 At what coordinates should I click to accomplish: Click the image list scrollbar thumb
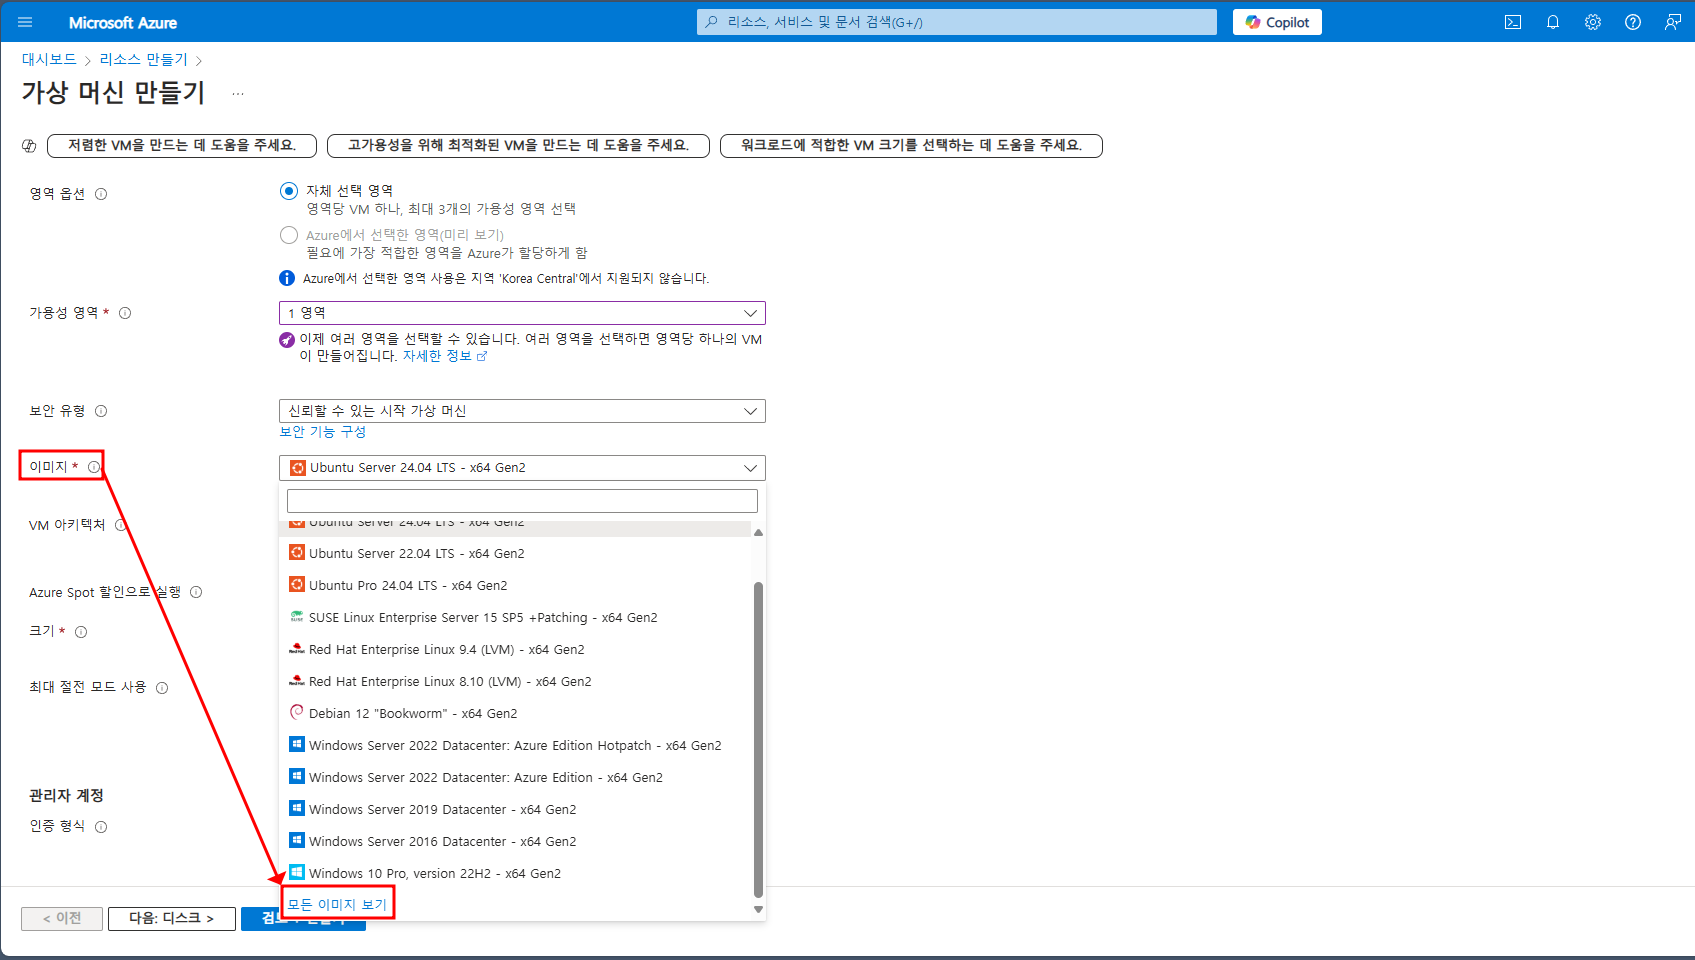point(758,740)
